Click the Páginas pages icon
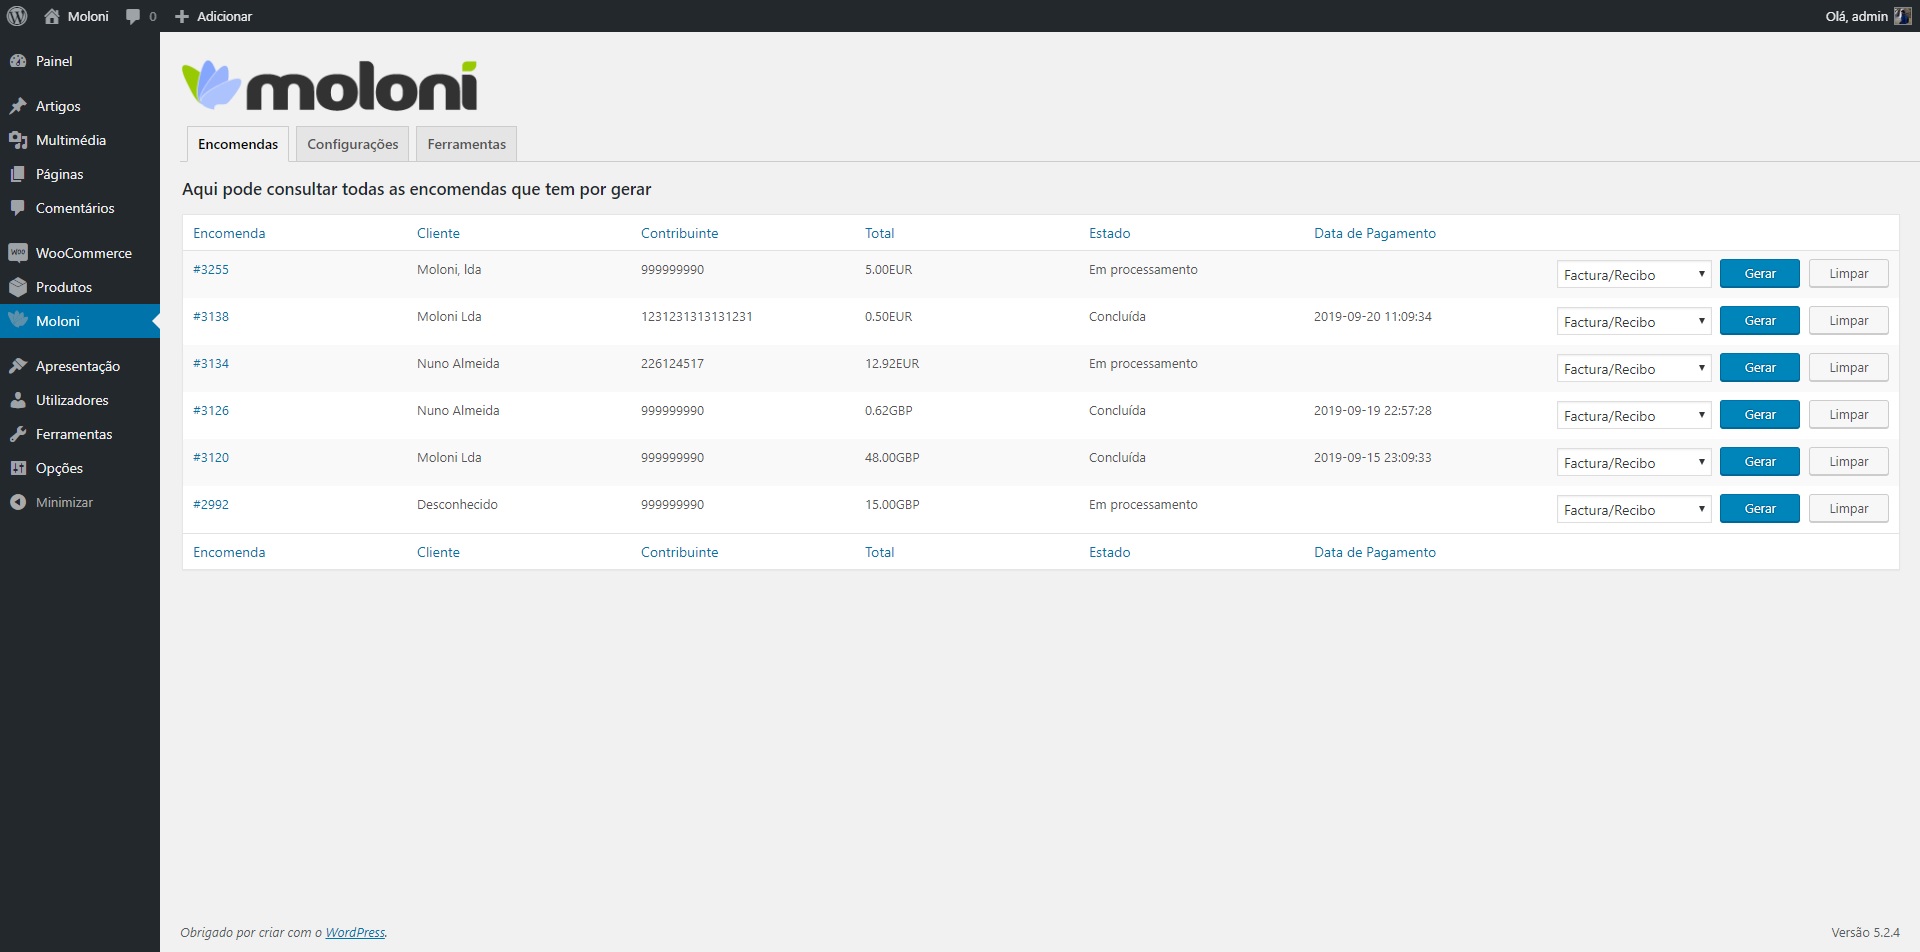Viewport: 1920px width, 952px height. click(18, 174)
